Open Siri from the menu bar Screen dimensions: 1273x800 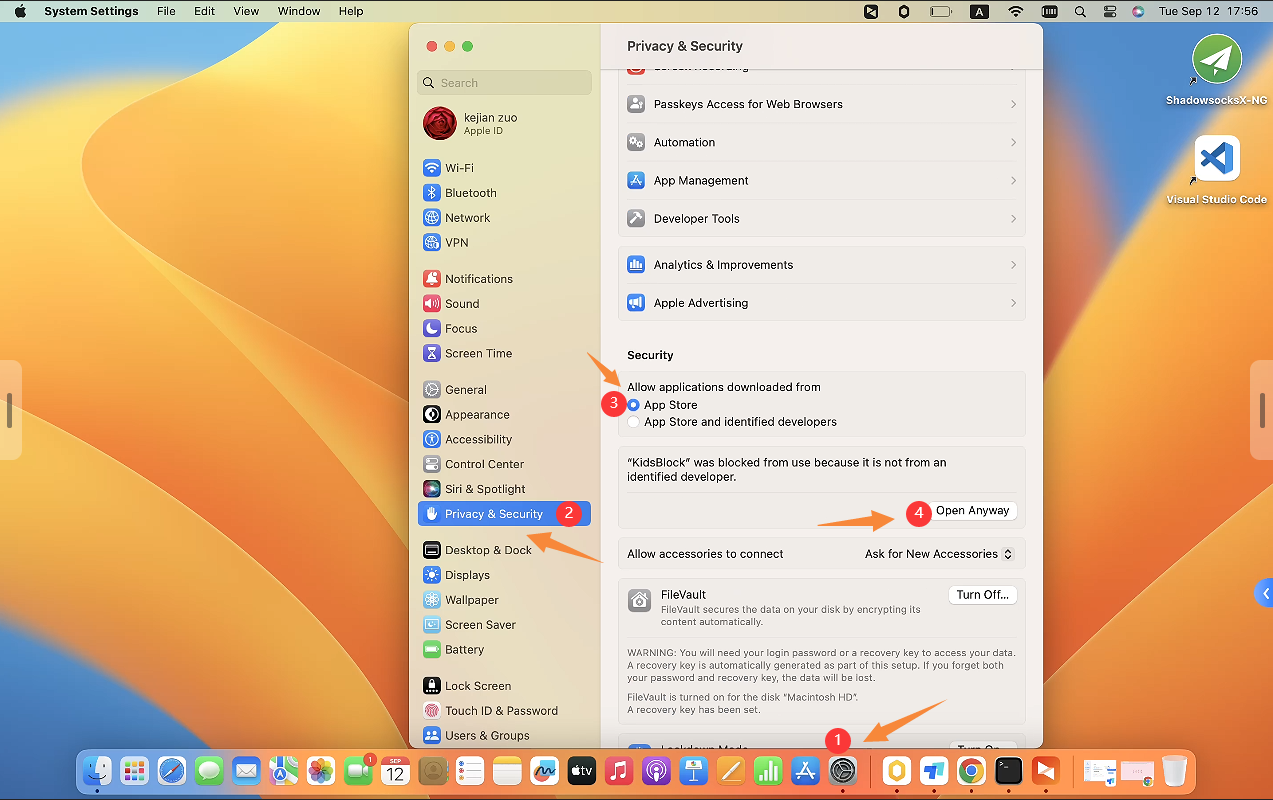[1138, 11]
